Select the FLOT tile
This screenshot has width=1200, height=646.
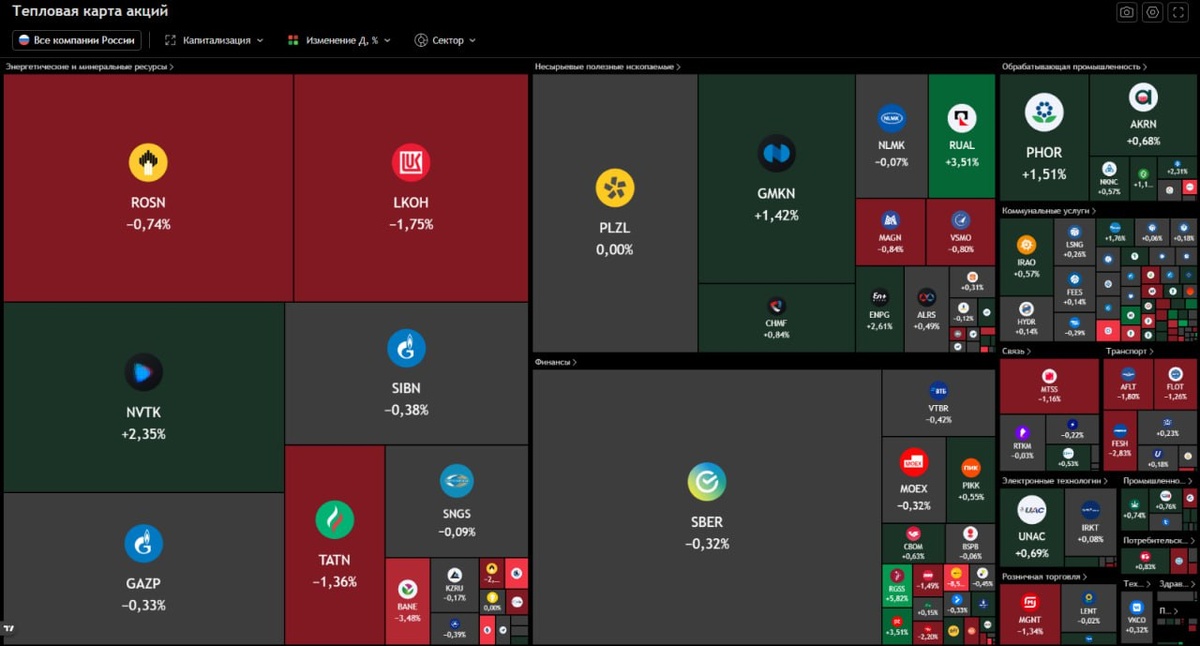coord(1175,385)
